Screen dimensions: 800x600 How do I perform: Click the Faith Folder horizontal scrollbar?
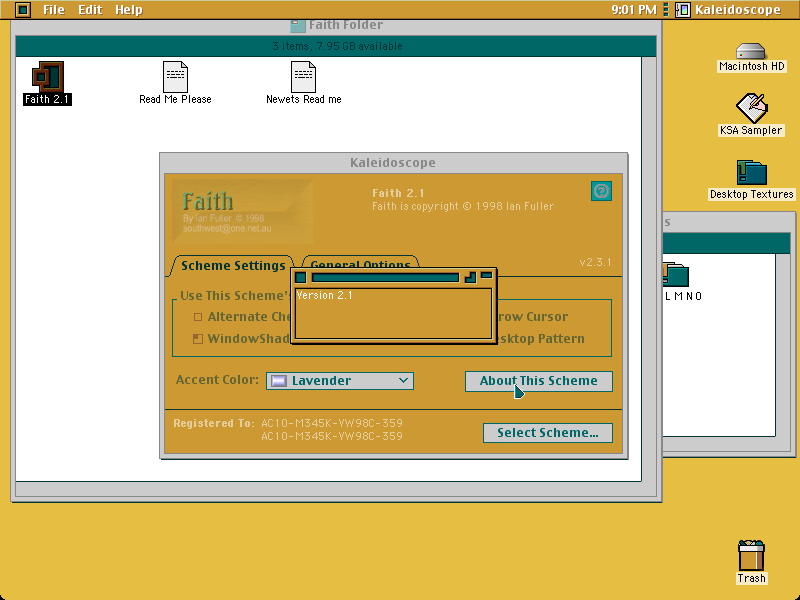click(328, 489)
